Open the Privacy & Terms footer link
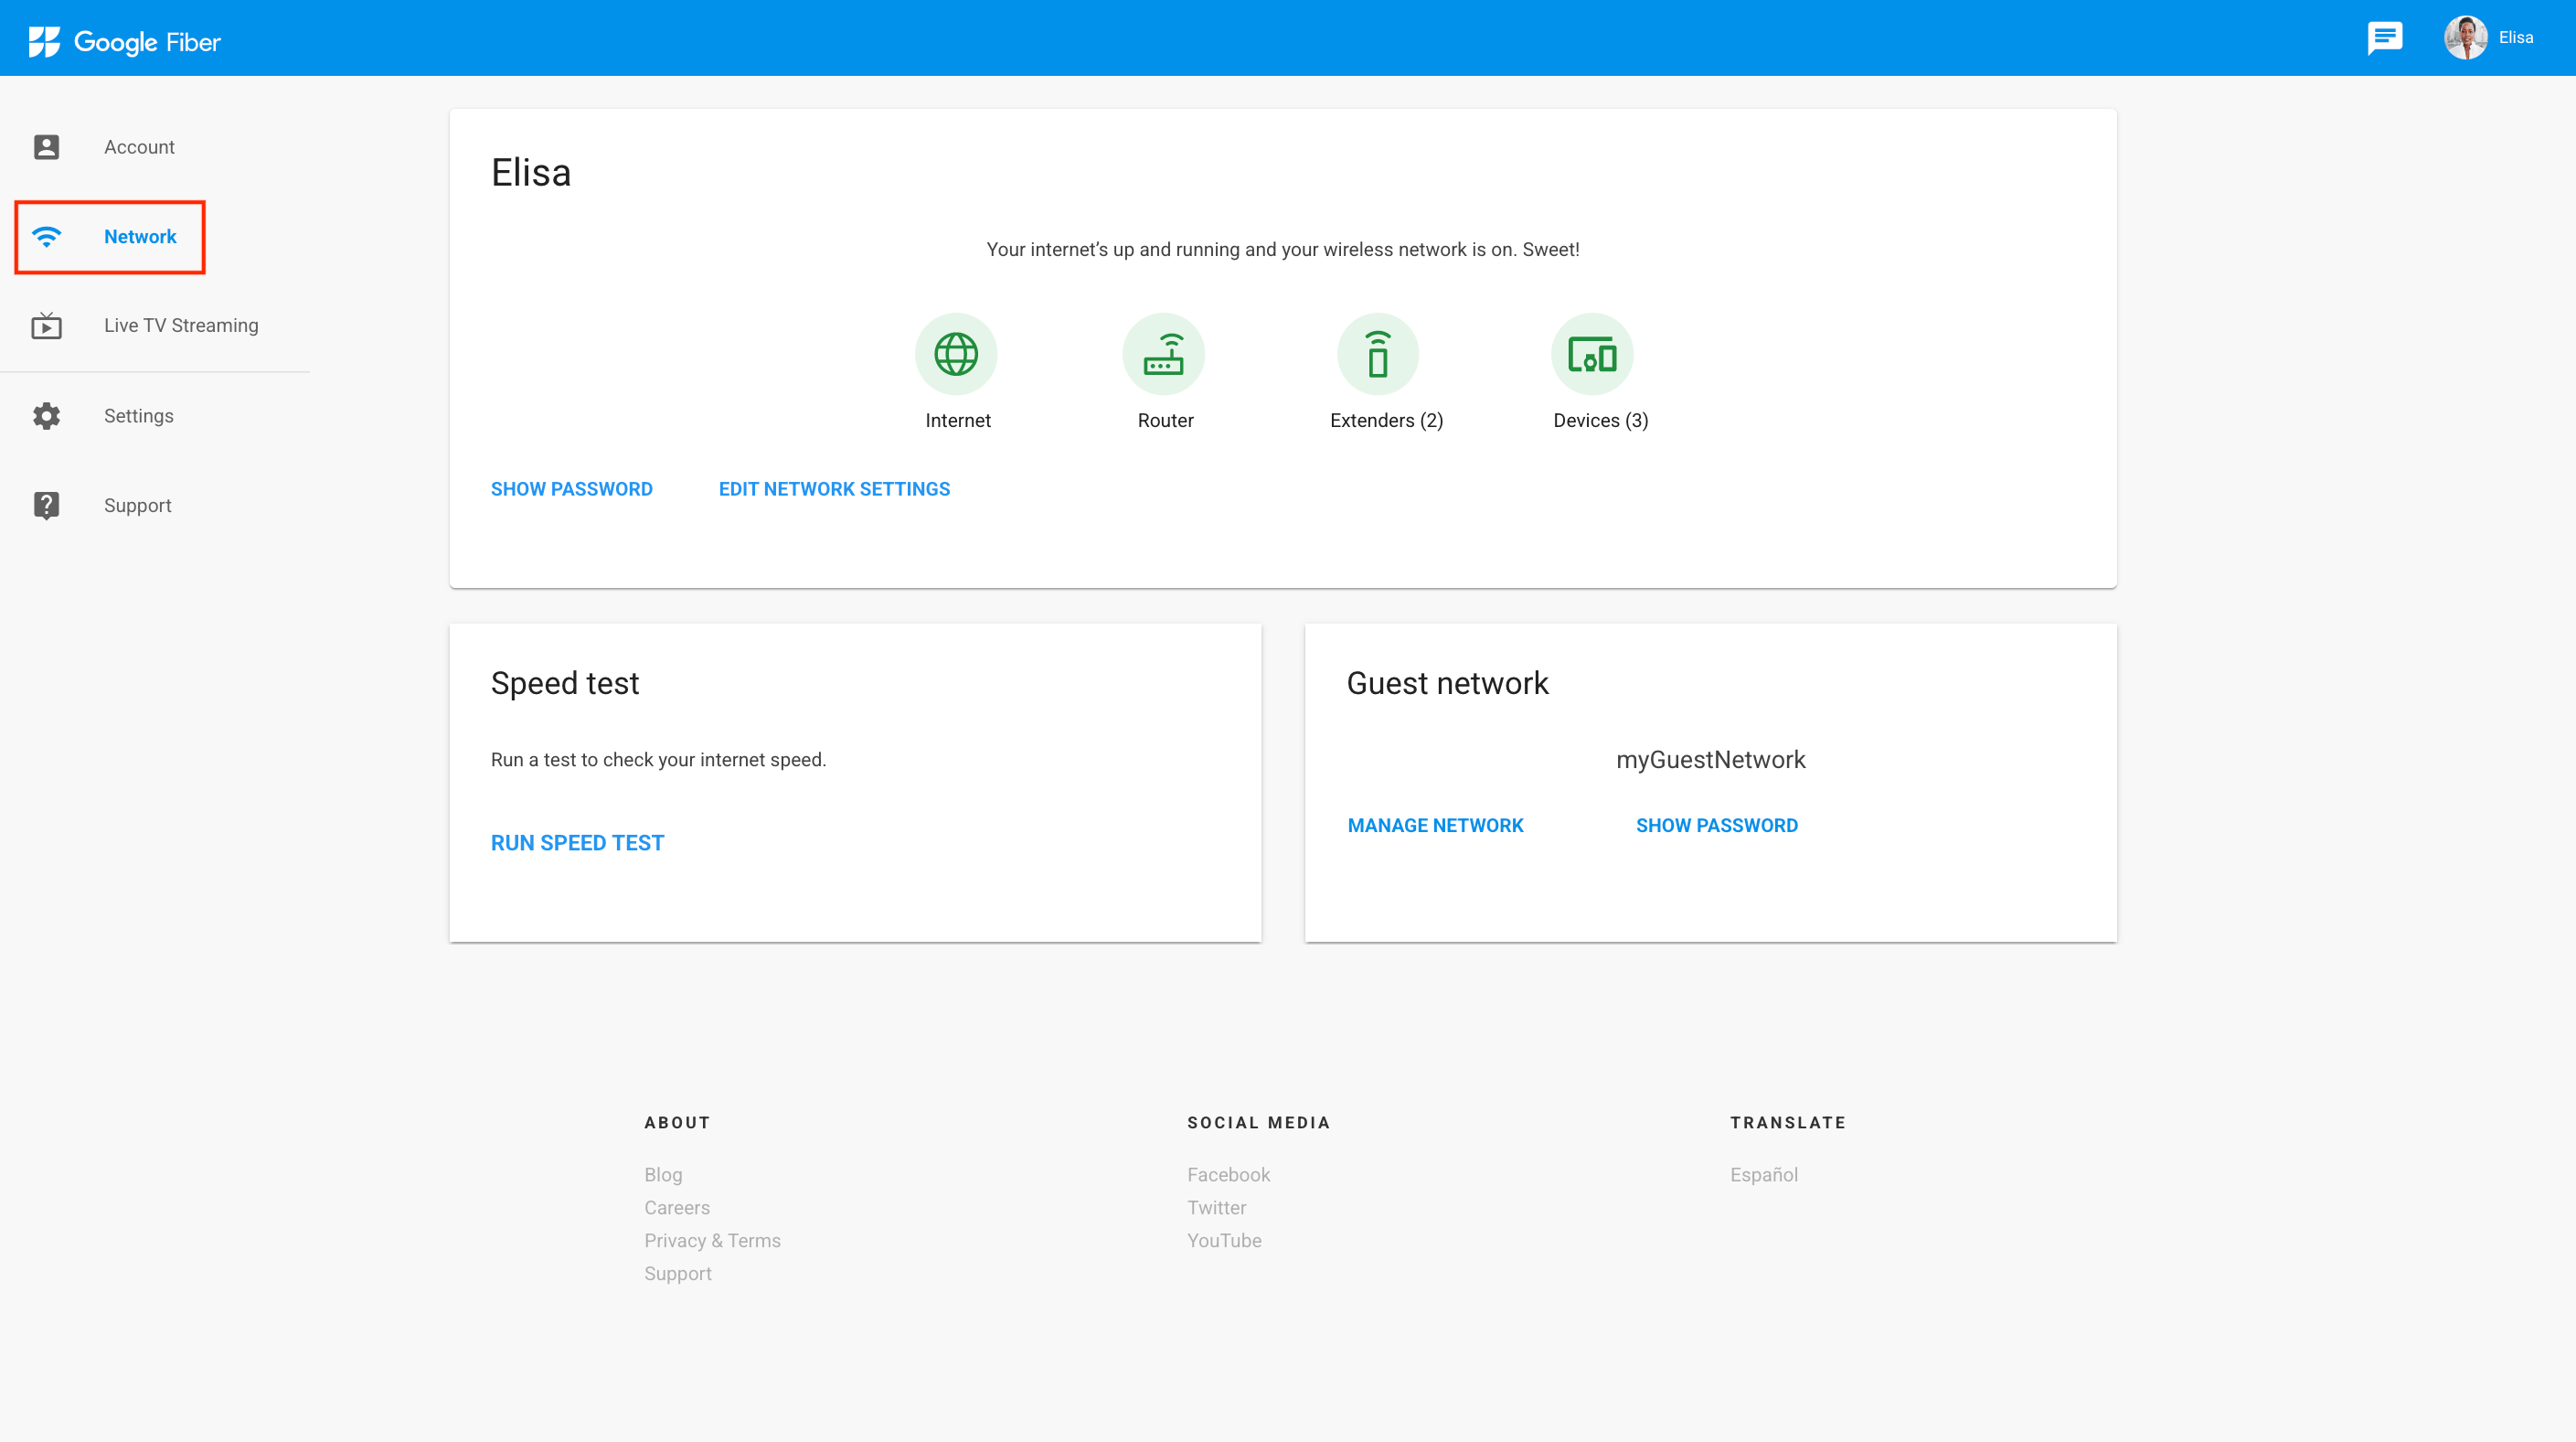 click(x=712, y=1240)
